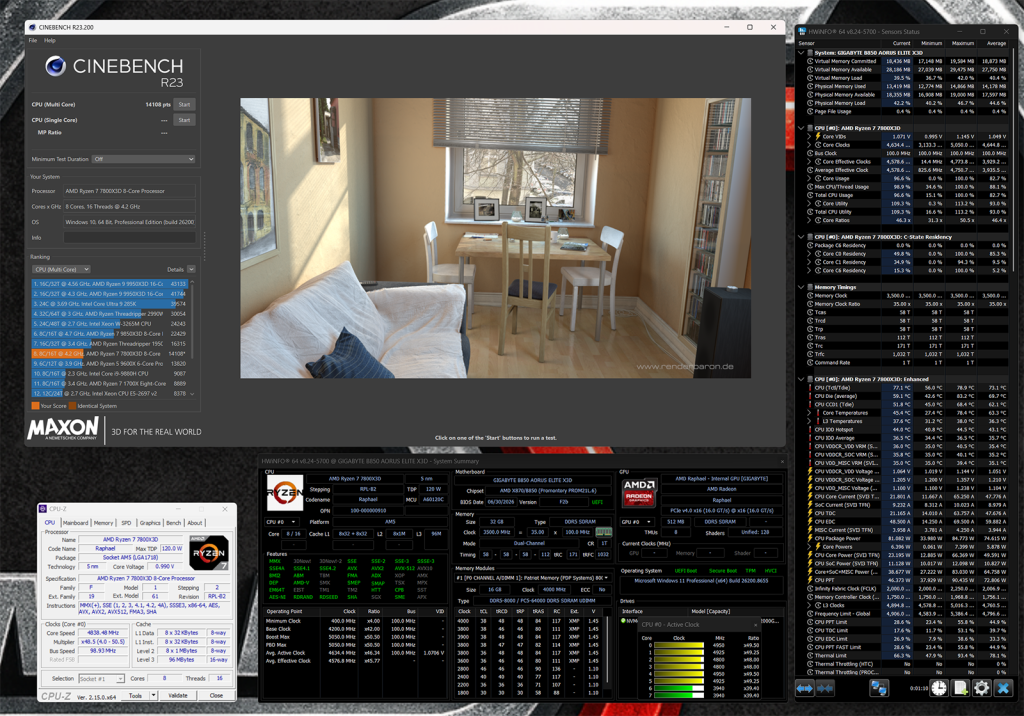Open the CPU #0 selector in HWiNFO summary
The image size is (1024, 716).
click(282, 522)
